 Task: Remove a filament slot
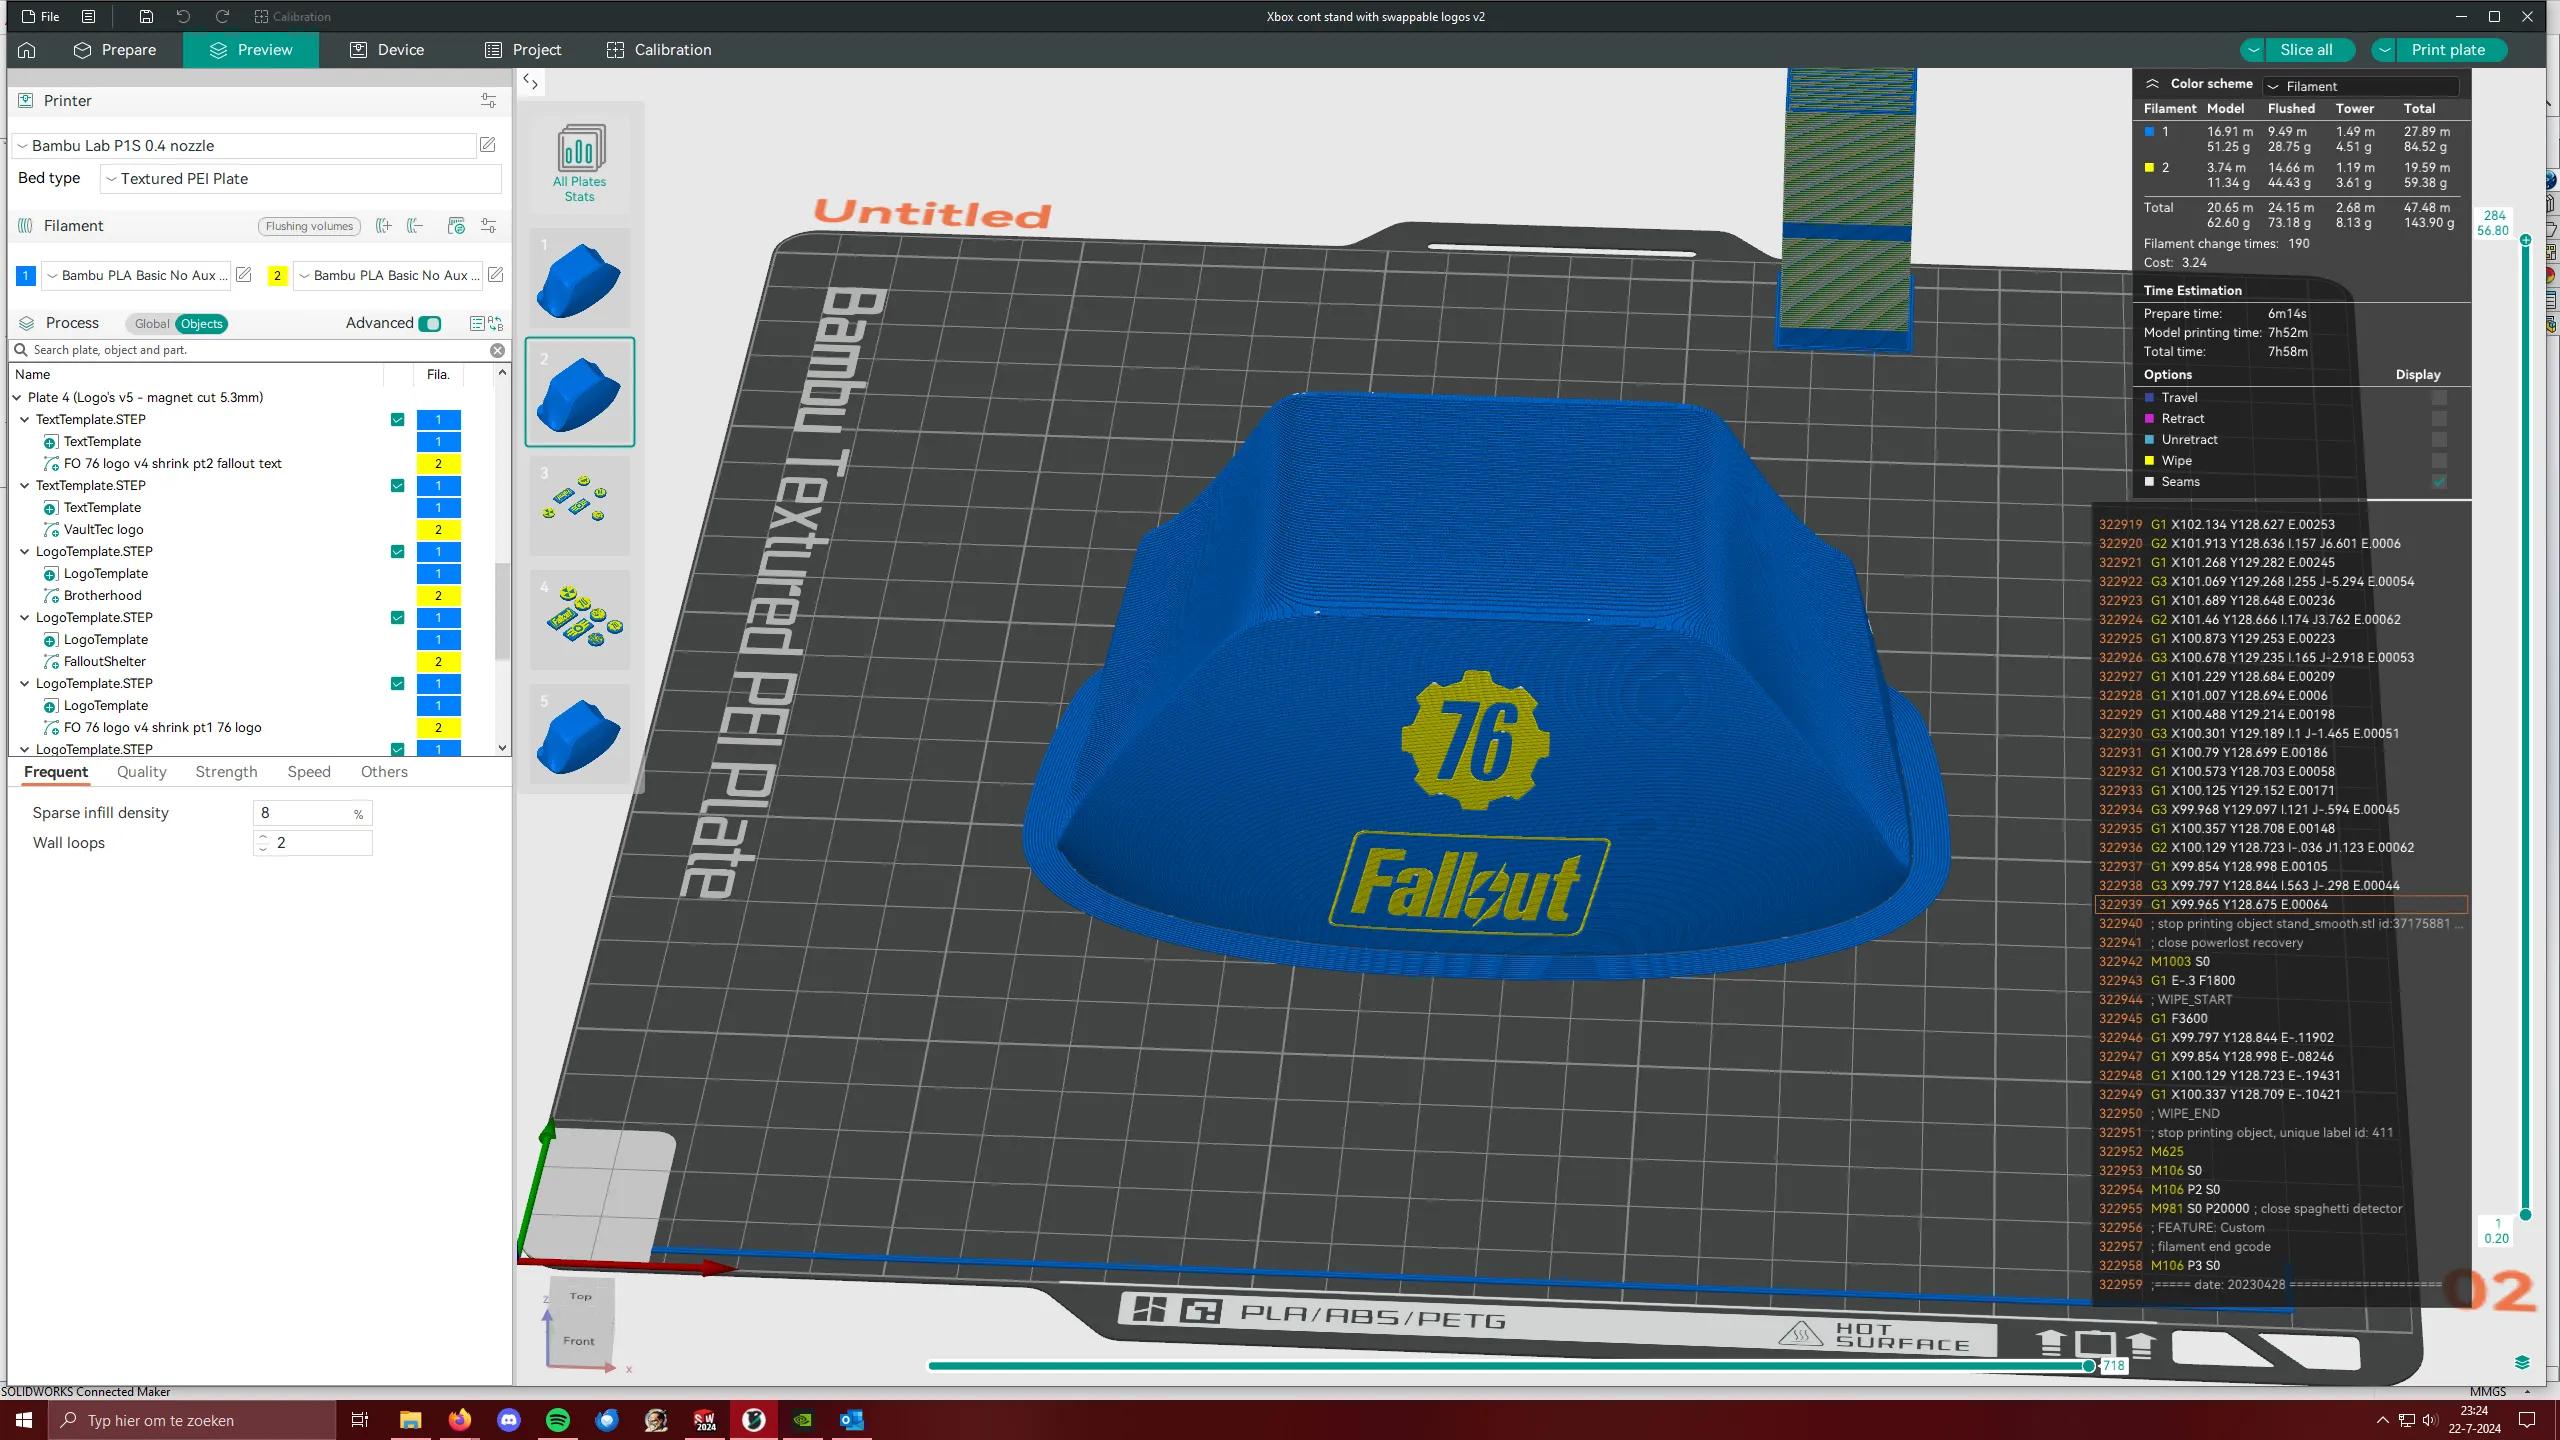[x=415, y=226]
